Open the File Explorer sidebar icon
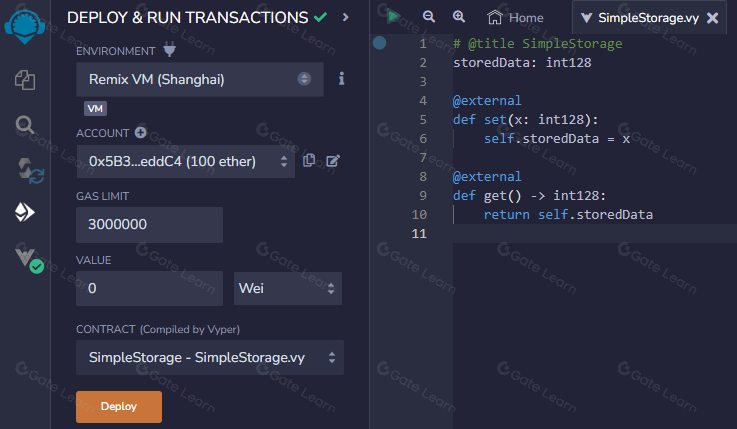This screenshot has width=737, height=429. click(25, 79)
